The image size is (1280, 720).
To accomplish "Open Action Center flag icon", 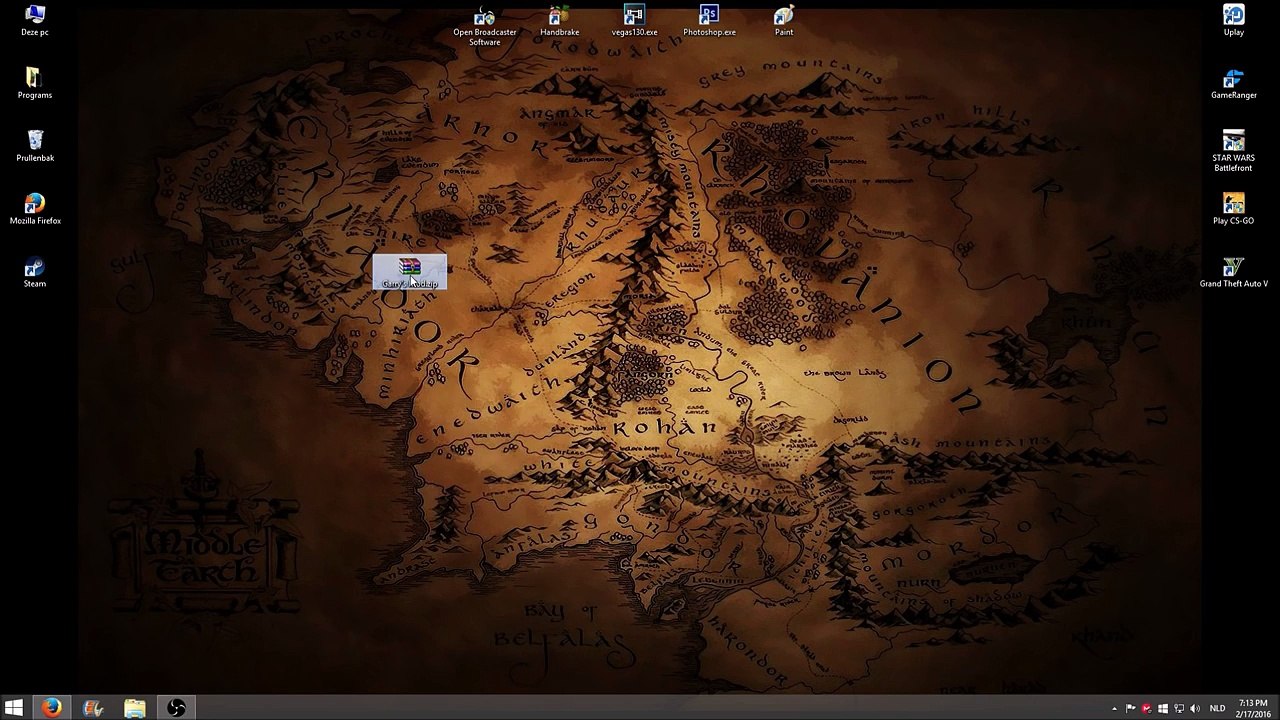I will (x=1130, y=709).
